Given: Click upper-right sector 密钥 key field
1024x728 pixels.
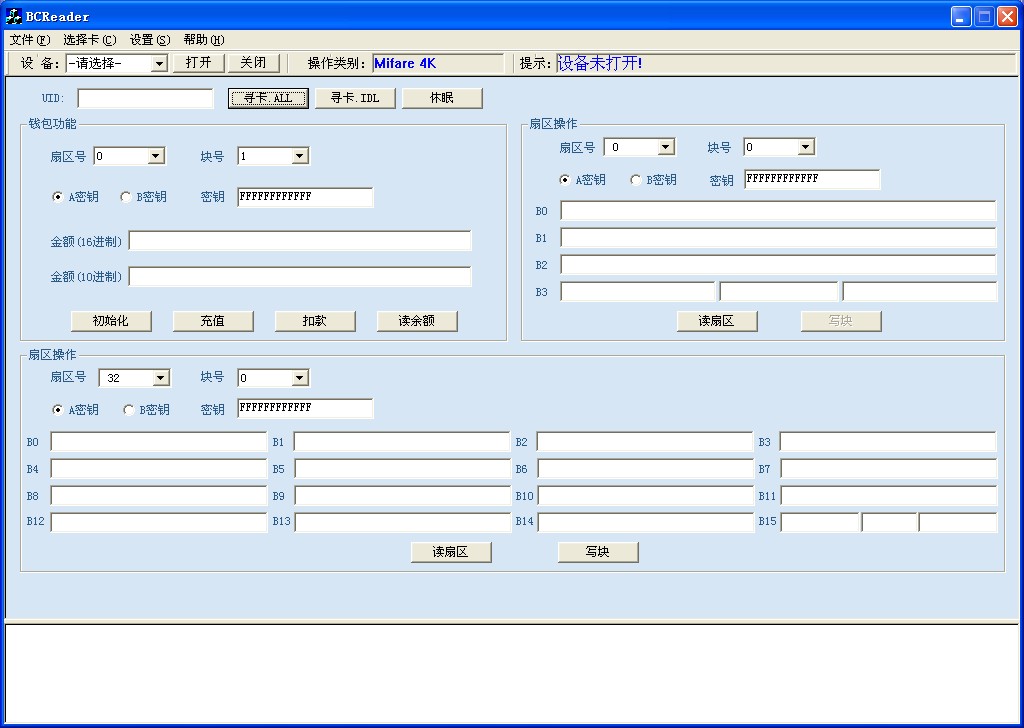Looking at the screenshot, I should point(812,179).
